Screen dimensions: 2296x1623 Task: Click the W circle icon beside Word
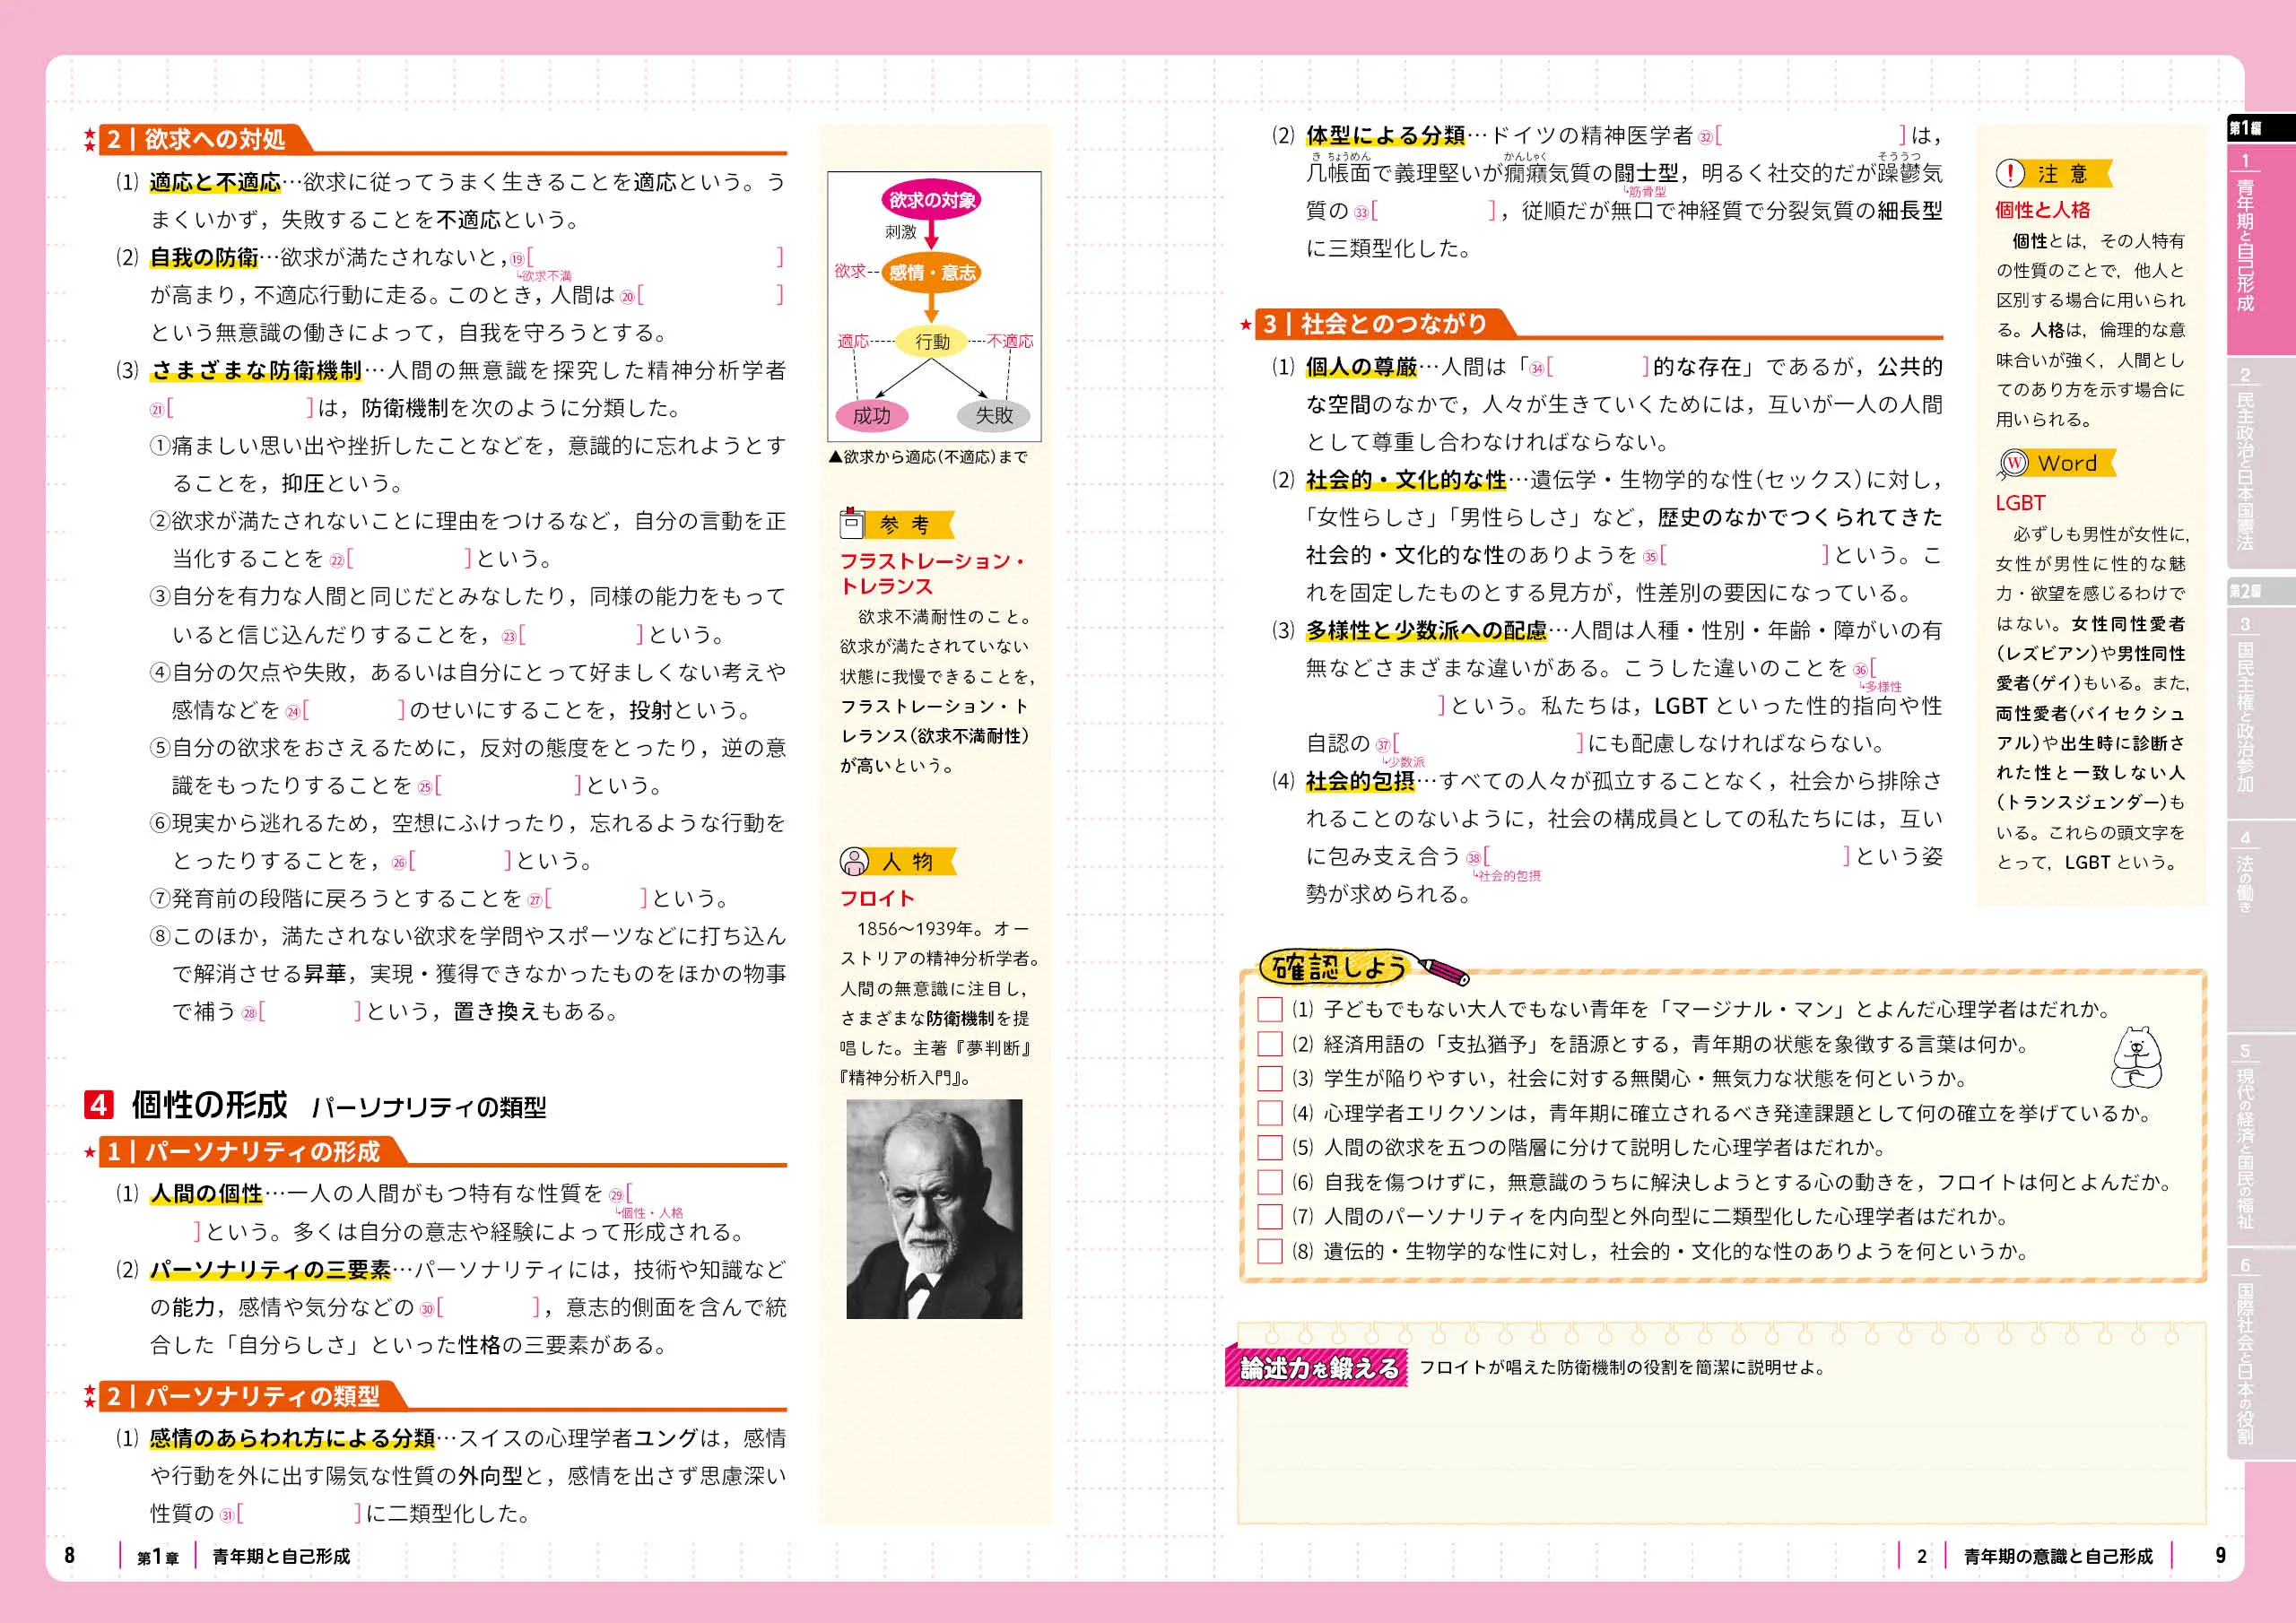tap(2013, 463)
